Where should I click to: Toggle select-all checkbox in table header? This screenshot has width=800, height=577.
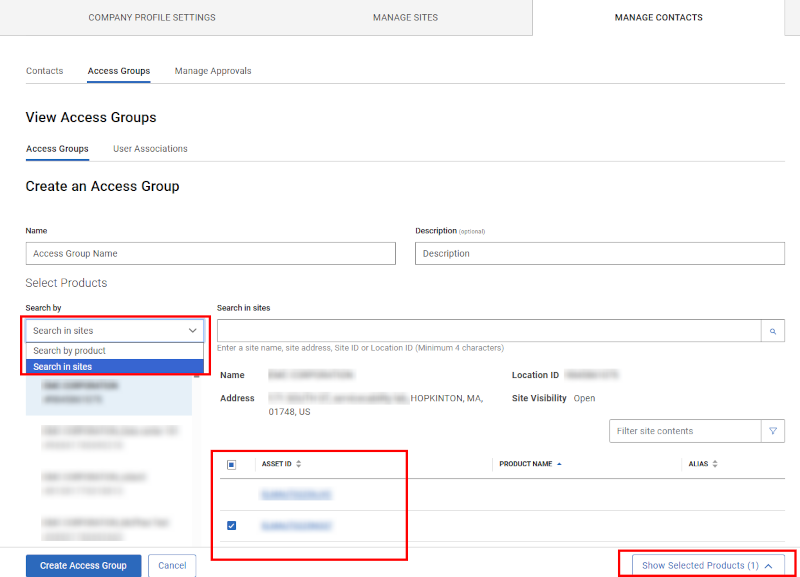232,464
